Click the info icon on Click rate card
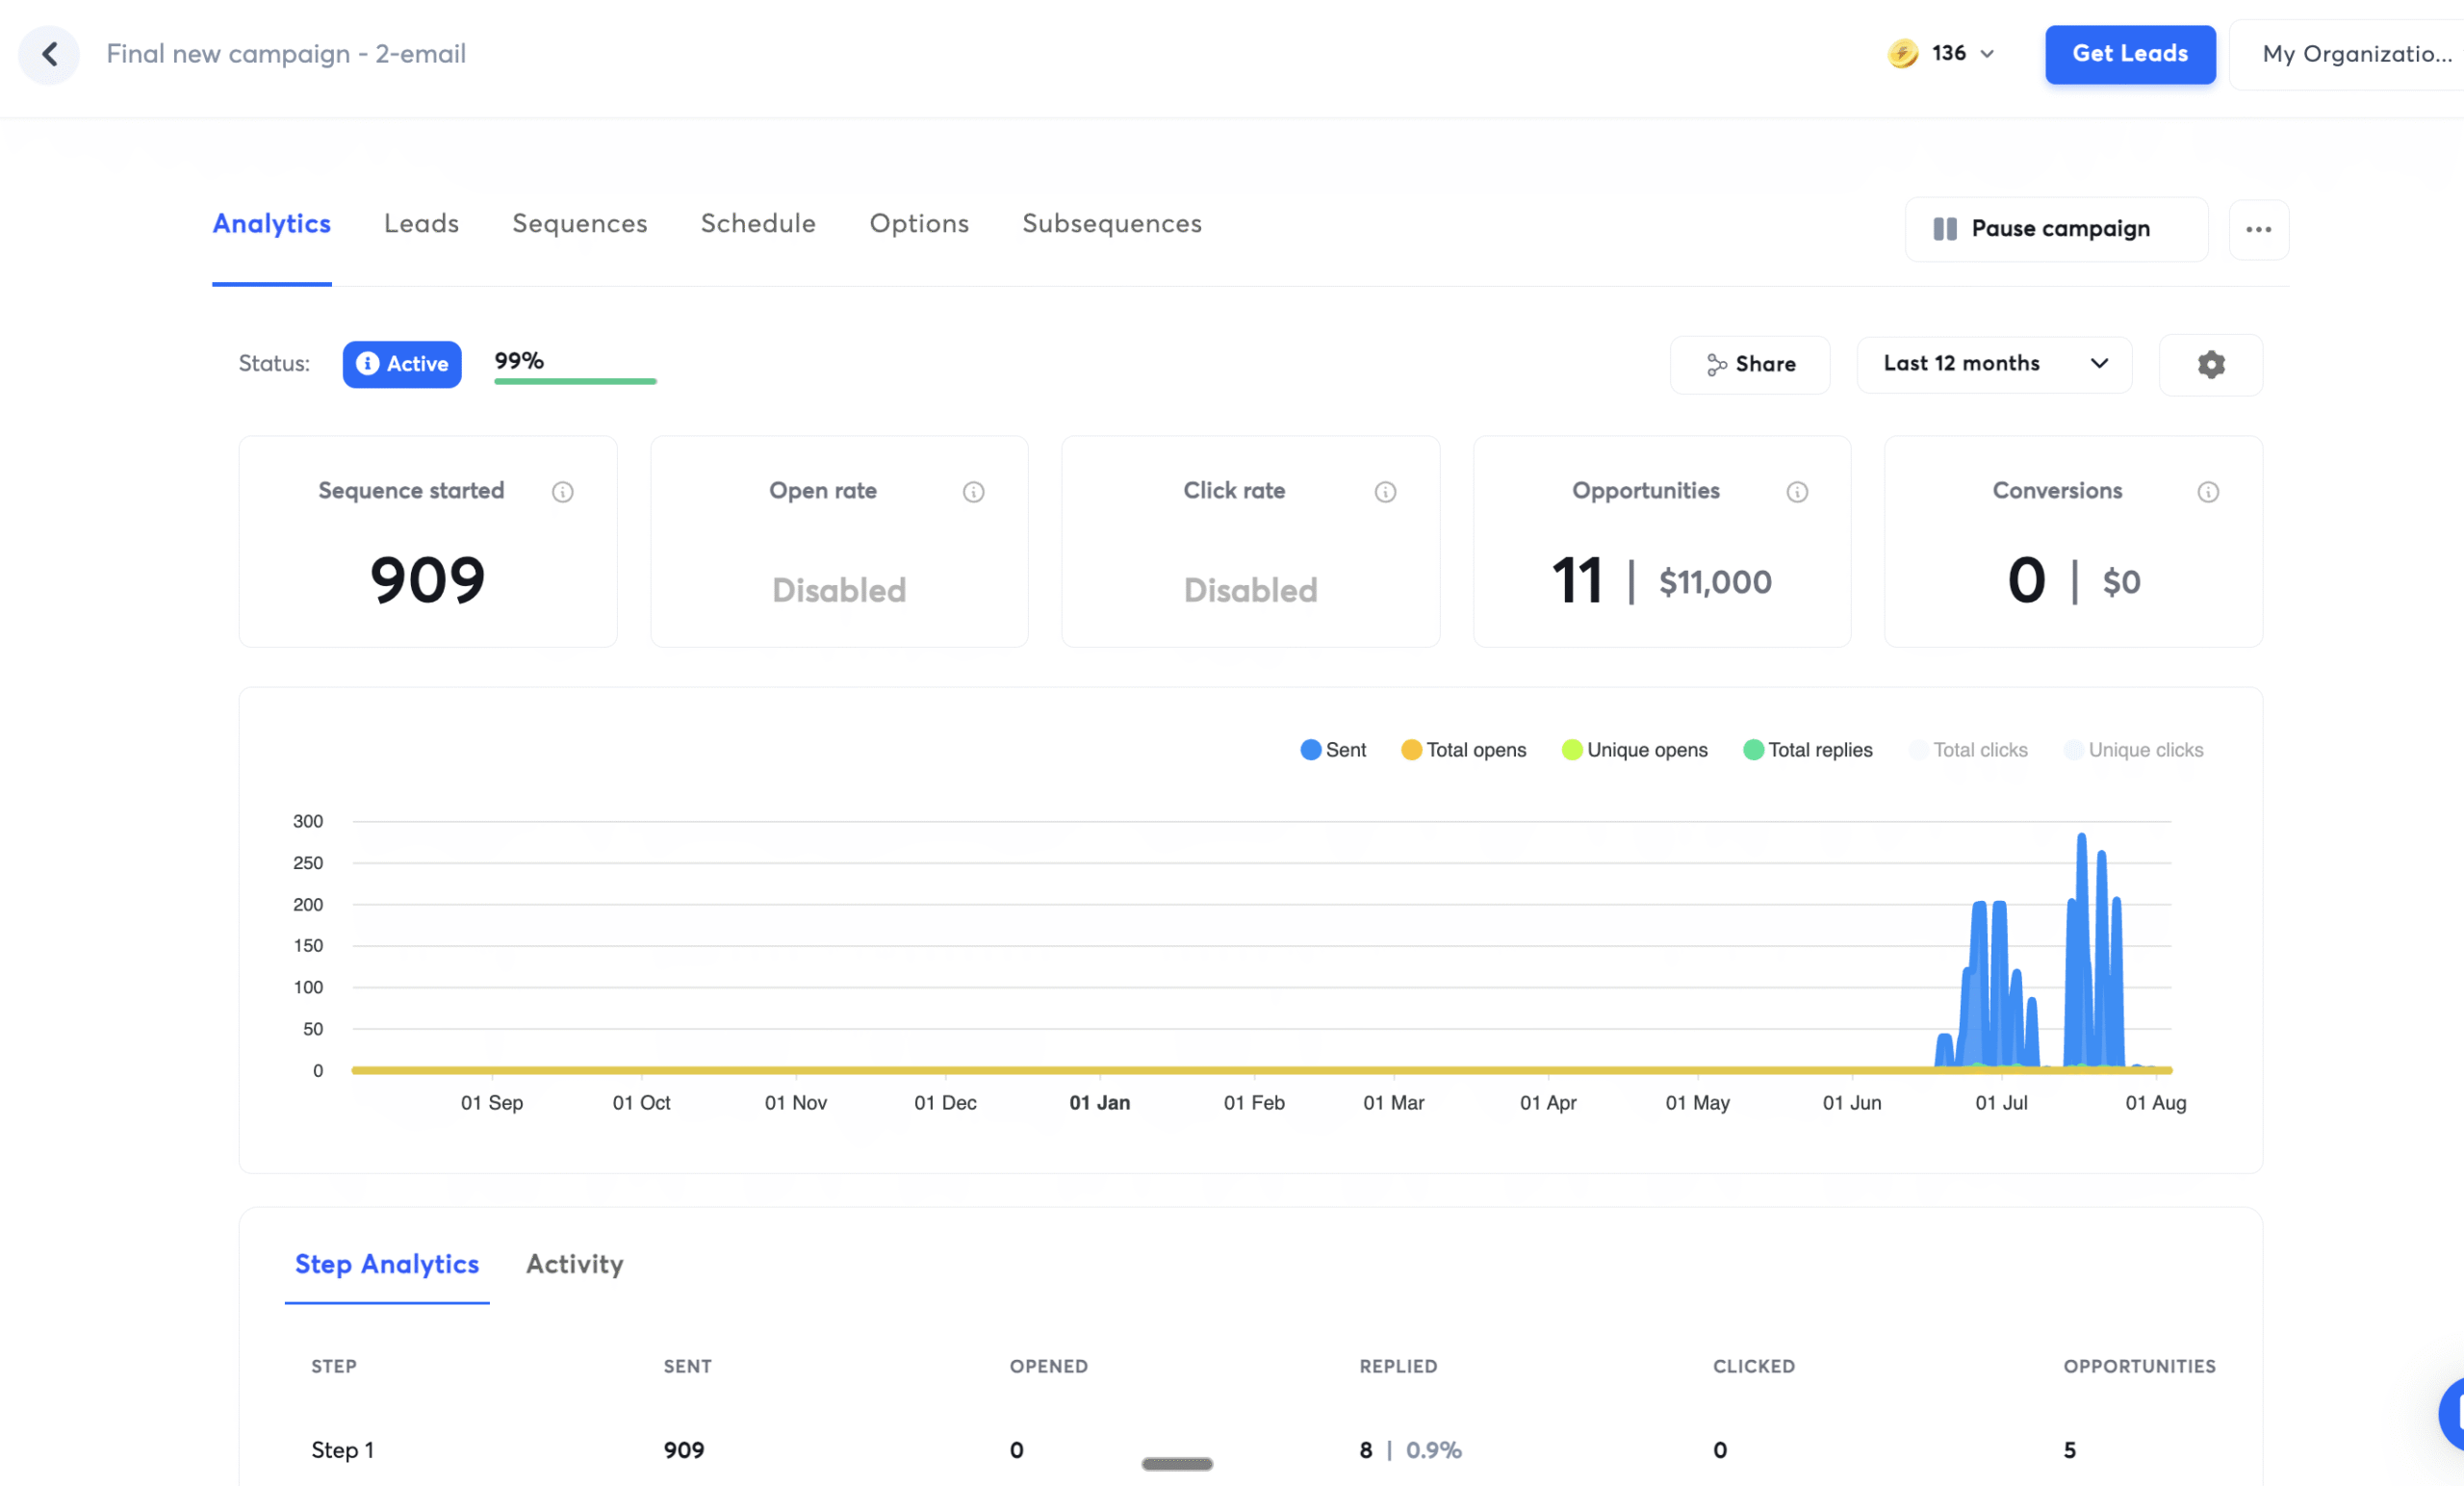The image size is (2464, 1486). coord(1385,492)
